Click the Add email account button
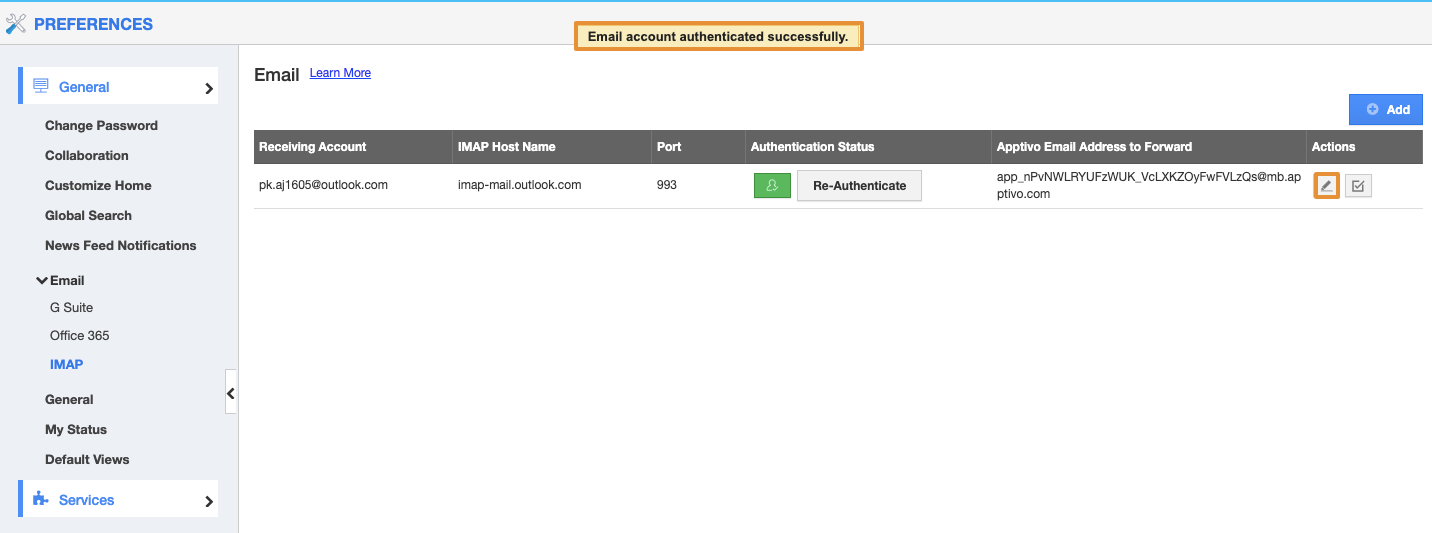 point(1385,109)
